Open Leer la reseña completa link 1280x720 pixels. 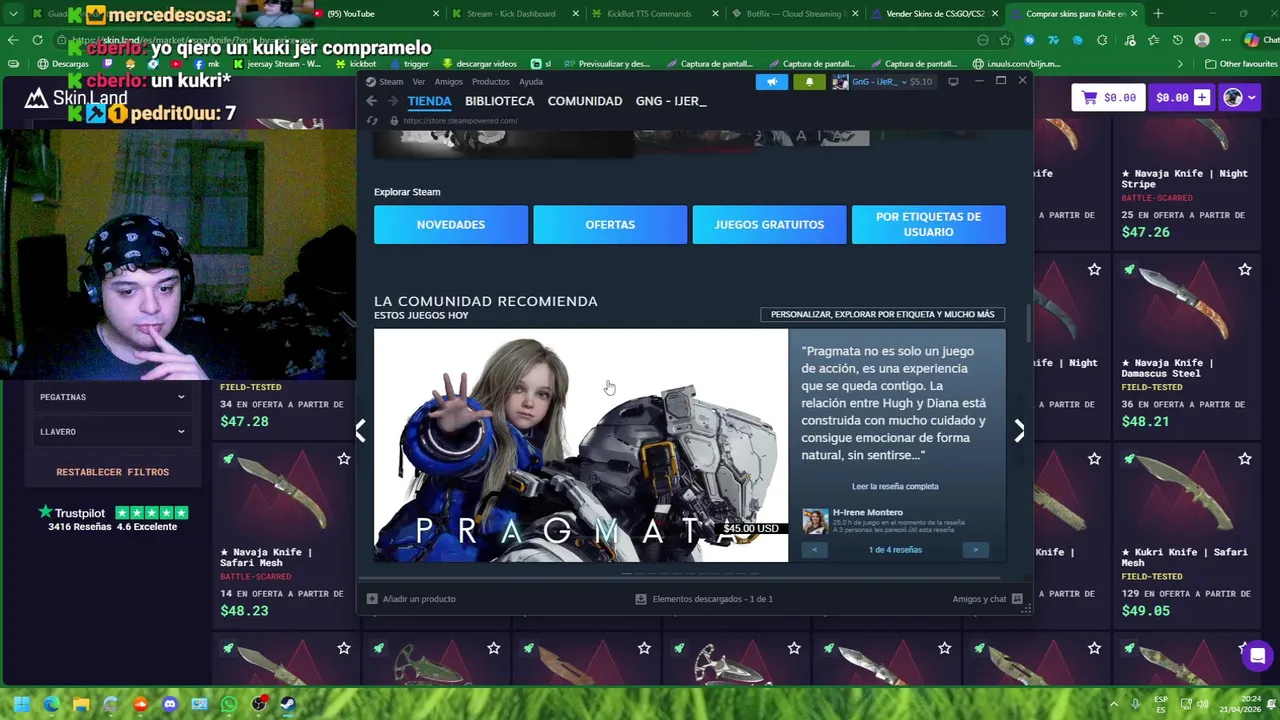895,487
